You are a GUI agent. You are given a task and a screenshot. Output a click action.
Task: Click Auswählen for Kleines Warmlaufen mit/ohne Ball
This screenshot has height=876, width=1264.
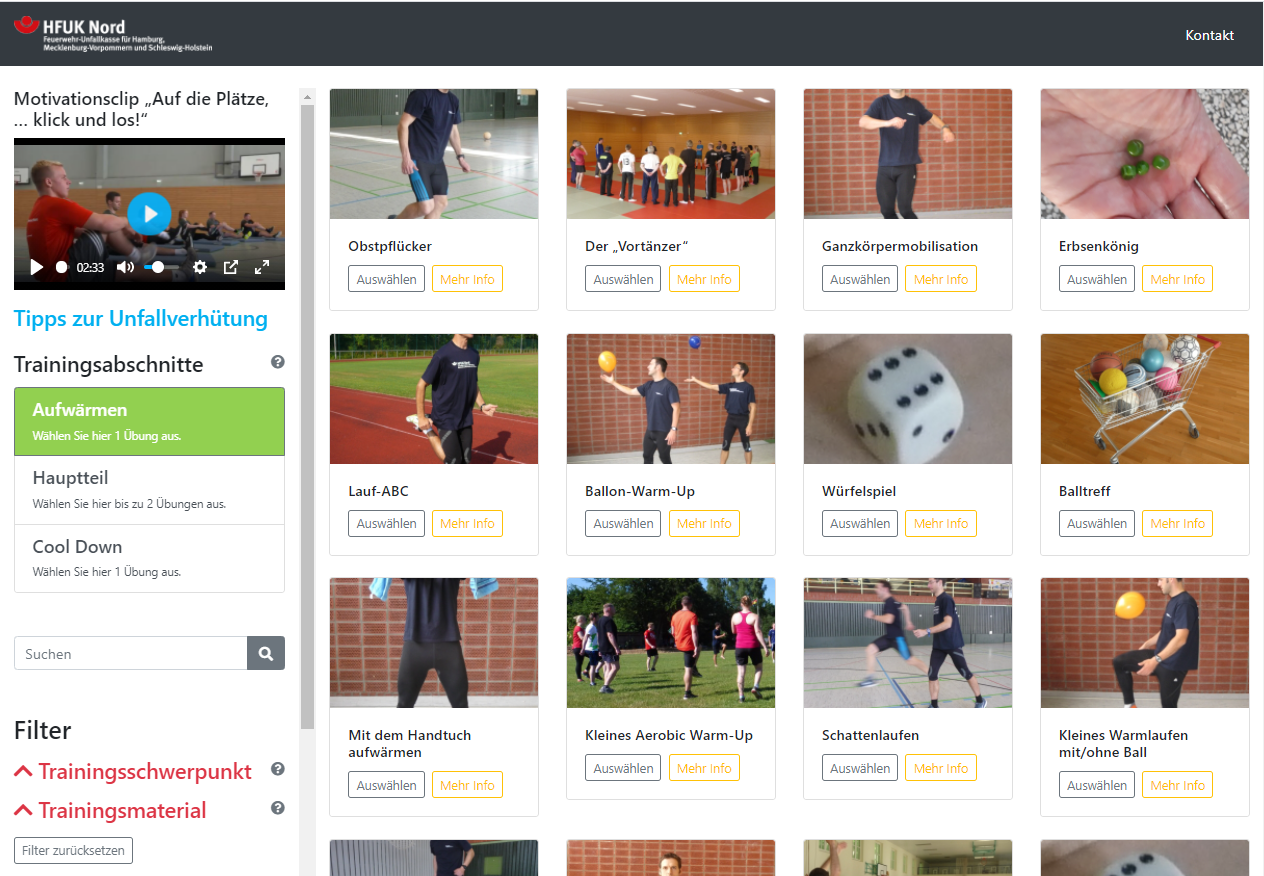tap(1097, 785)
